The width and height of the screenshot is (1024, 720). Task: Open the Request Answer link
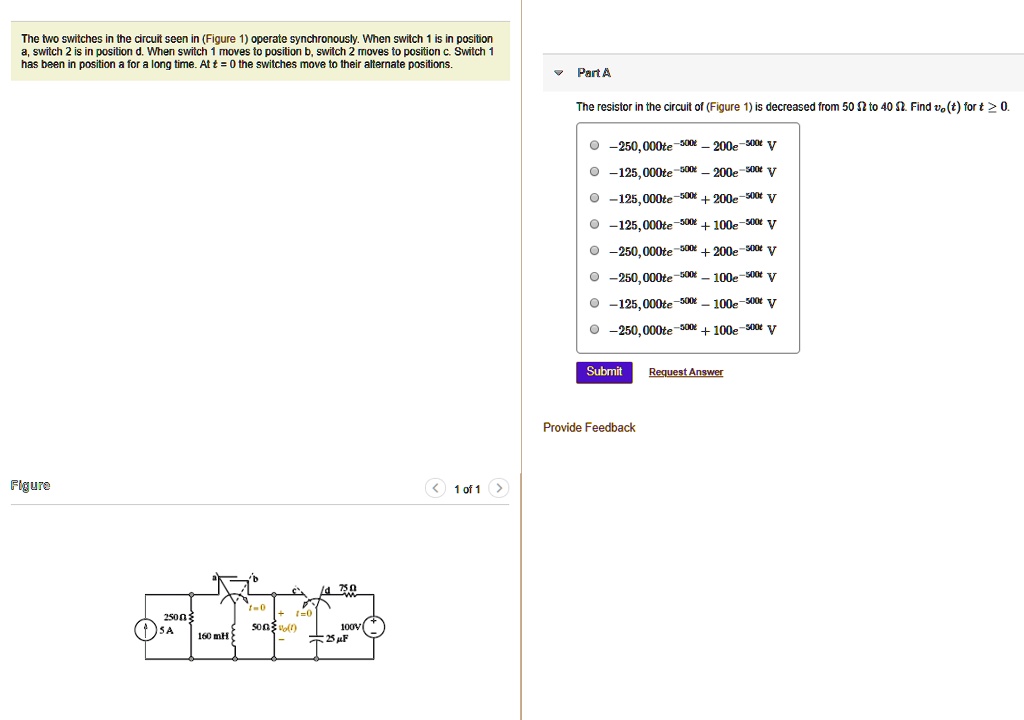685,371
